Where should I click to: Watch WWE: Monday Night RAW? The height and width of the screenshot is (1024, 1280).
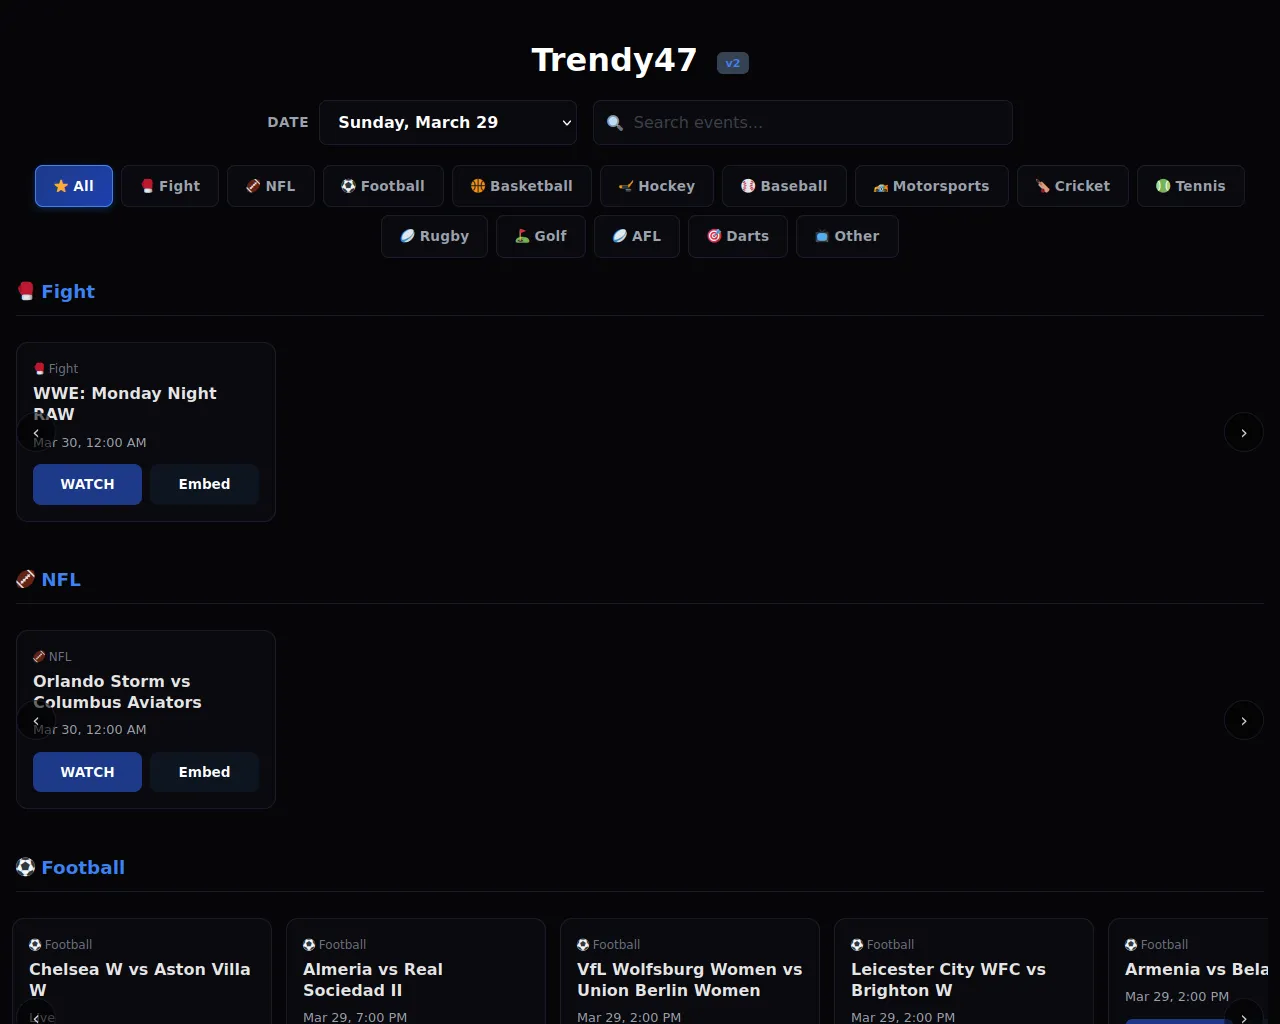pos(87,484)
